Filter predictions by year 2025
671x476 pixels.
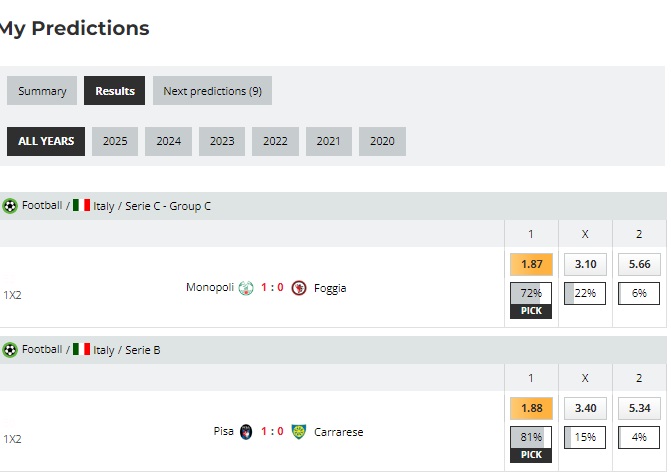coord(115,141)
